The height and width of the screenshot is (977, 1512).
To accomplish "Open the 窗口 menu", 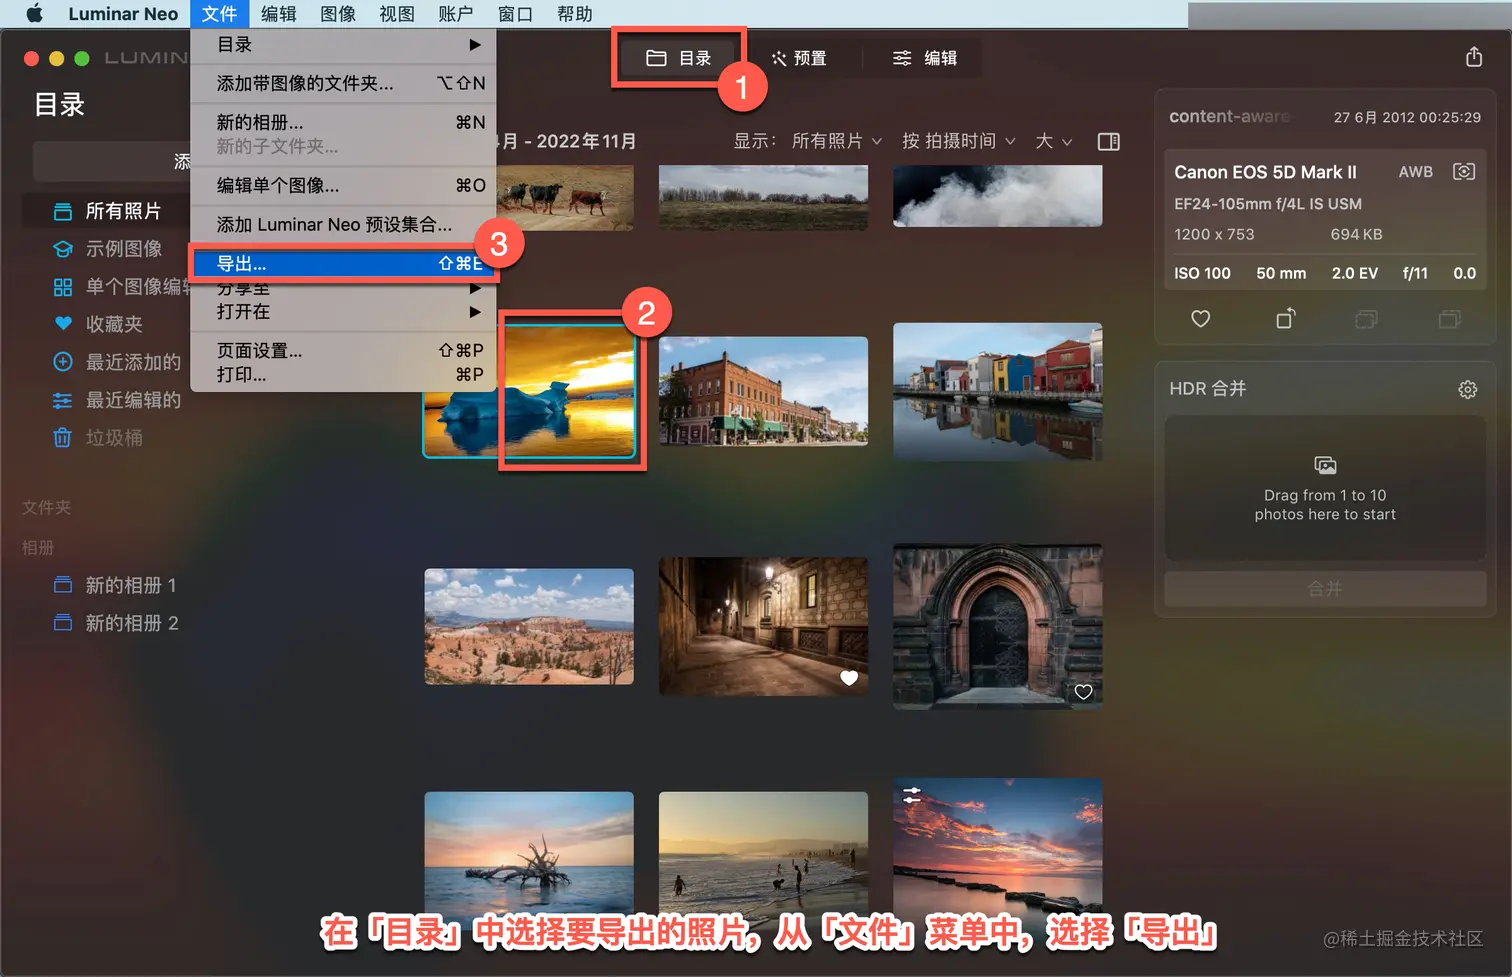I will point(515,14).
